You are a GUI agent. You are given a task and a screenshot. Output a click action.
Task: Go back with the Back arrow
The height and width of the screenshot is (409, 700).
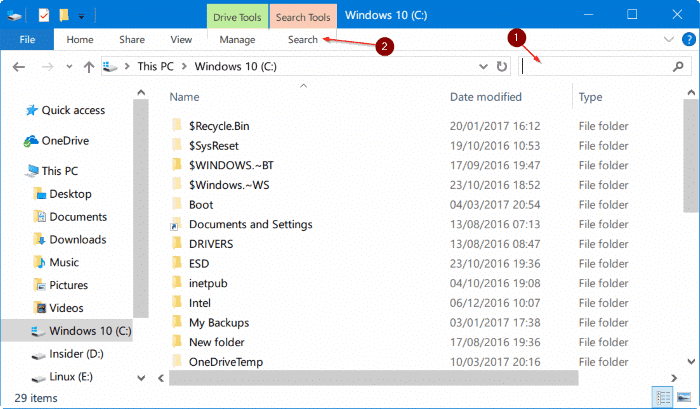click(x=19, y=67)
